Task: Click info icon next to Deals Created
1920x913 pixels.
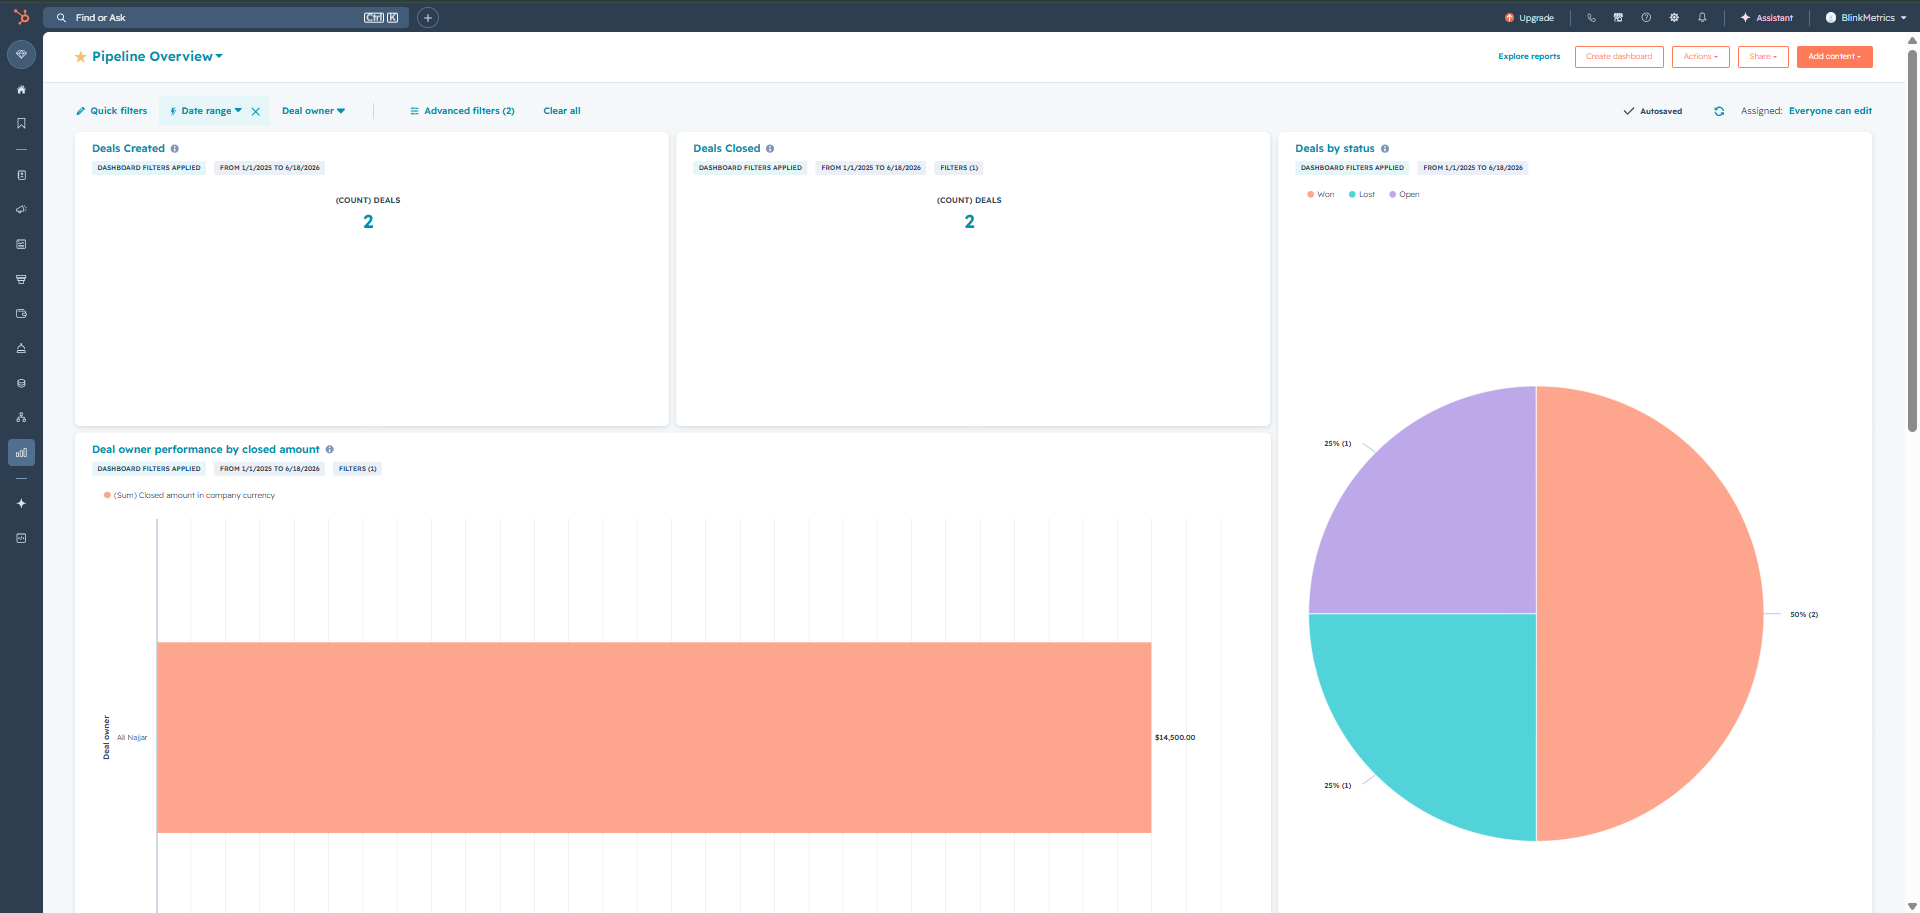Action: tap(174, 149)
